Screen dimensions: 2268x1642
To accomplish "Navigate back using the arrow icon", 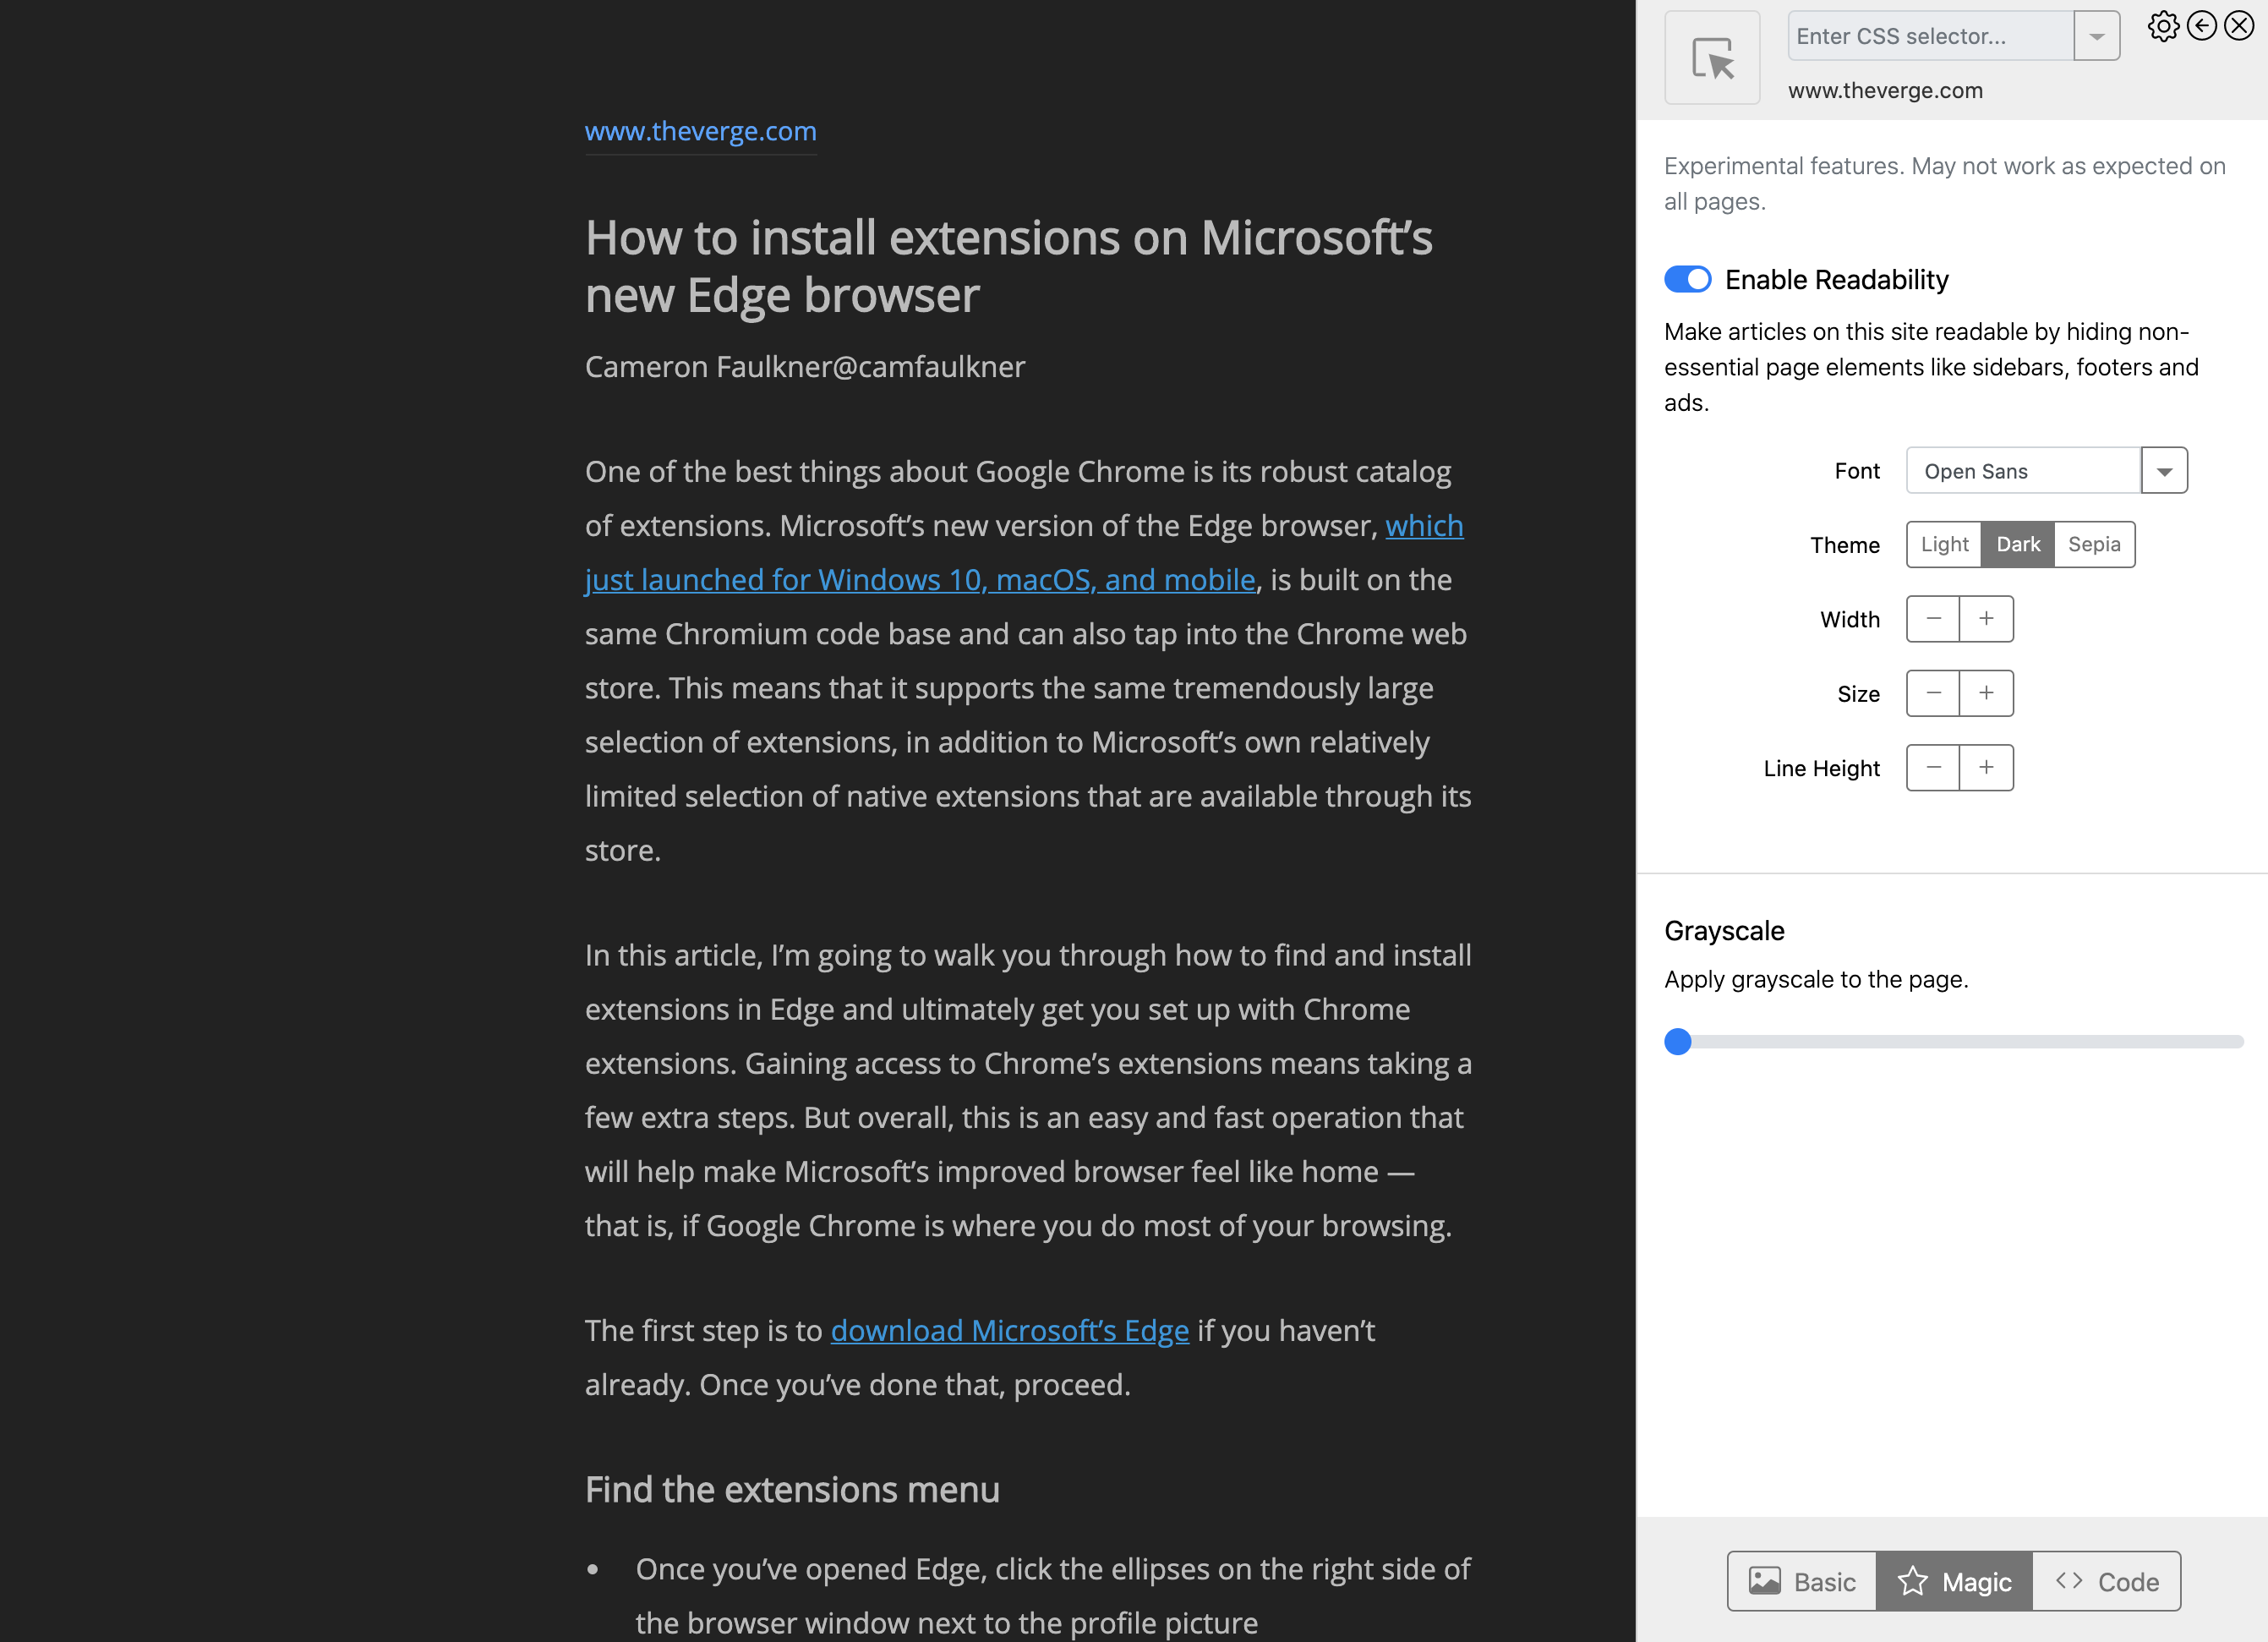I will 2201,25.
